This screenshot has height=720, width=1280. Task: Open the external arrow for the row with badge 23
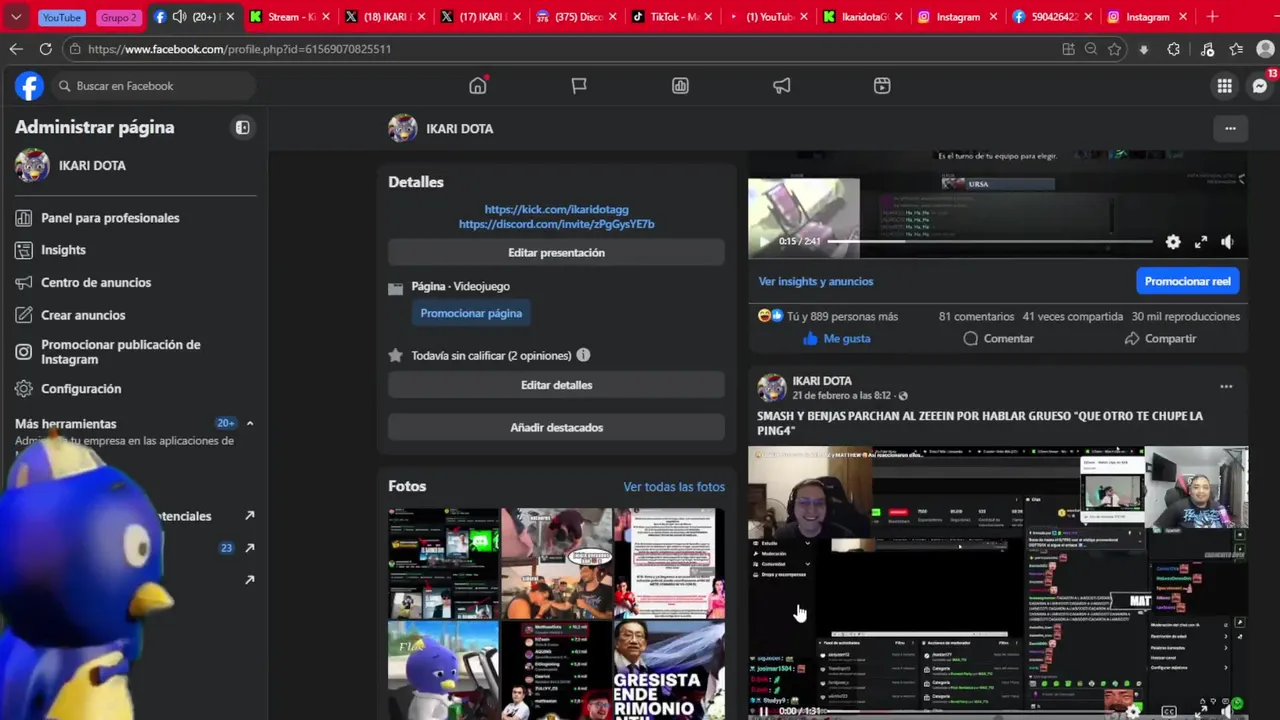point(250,548)
